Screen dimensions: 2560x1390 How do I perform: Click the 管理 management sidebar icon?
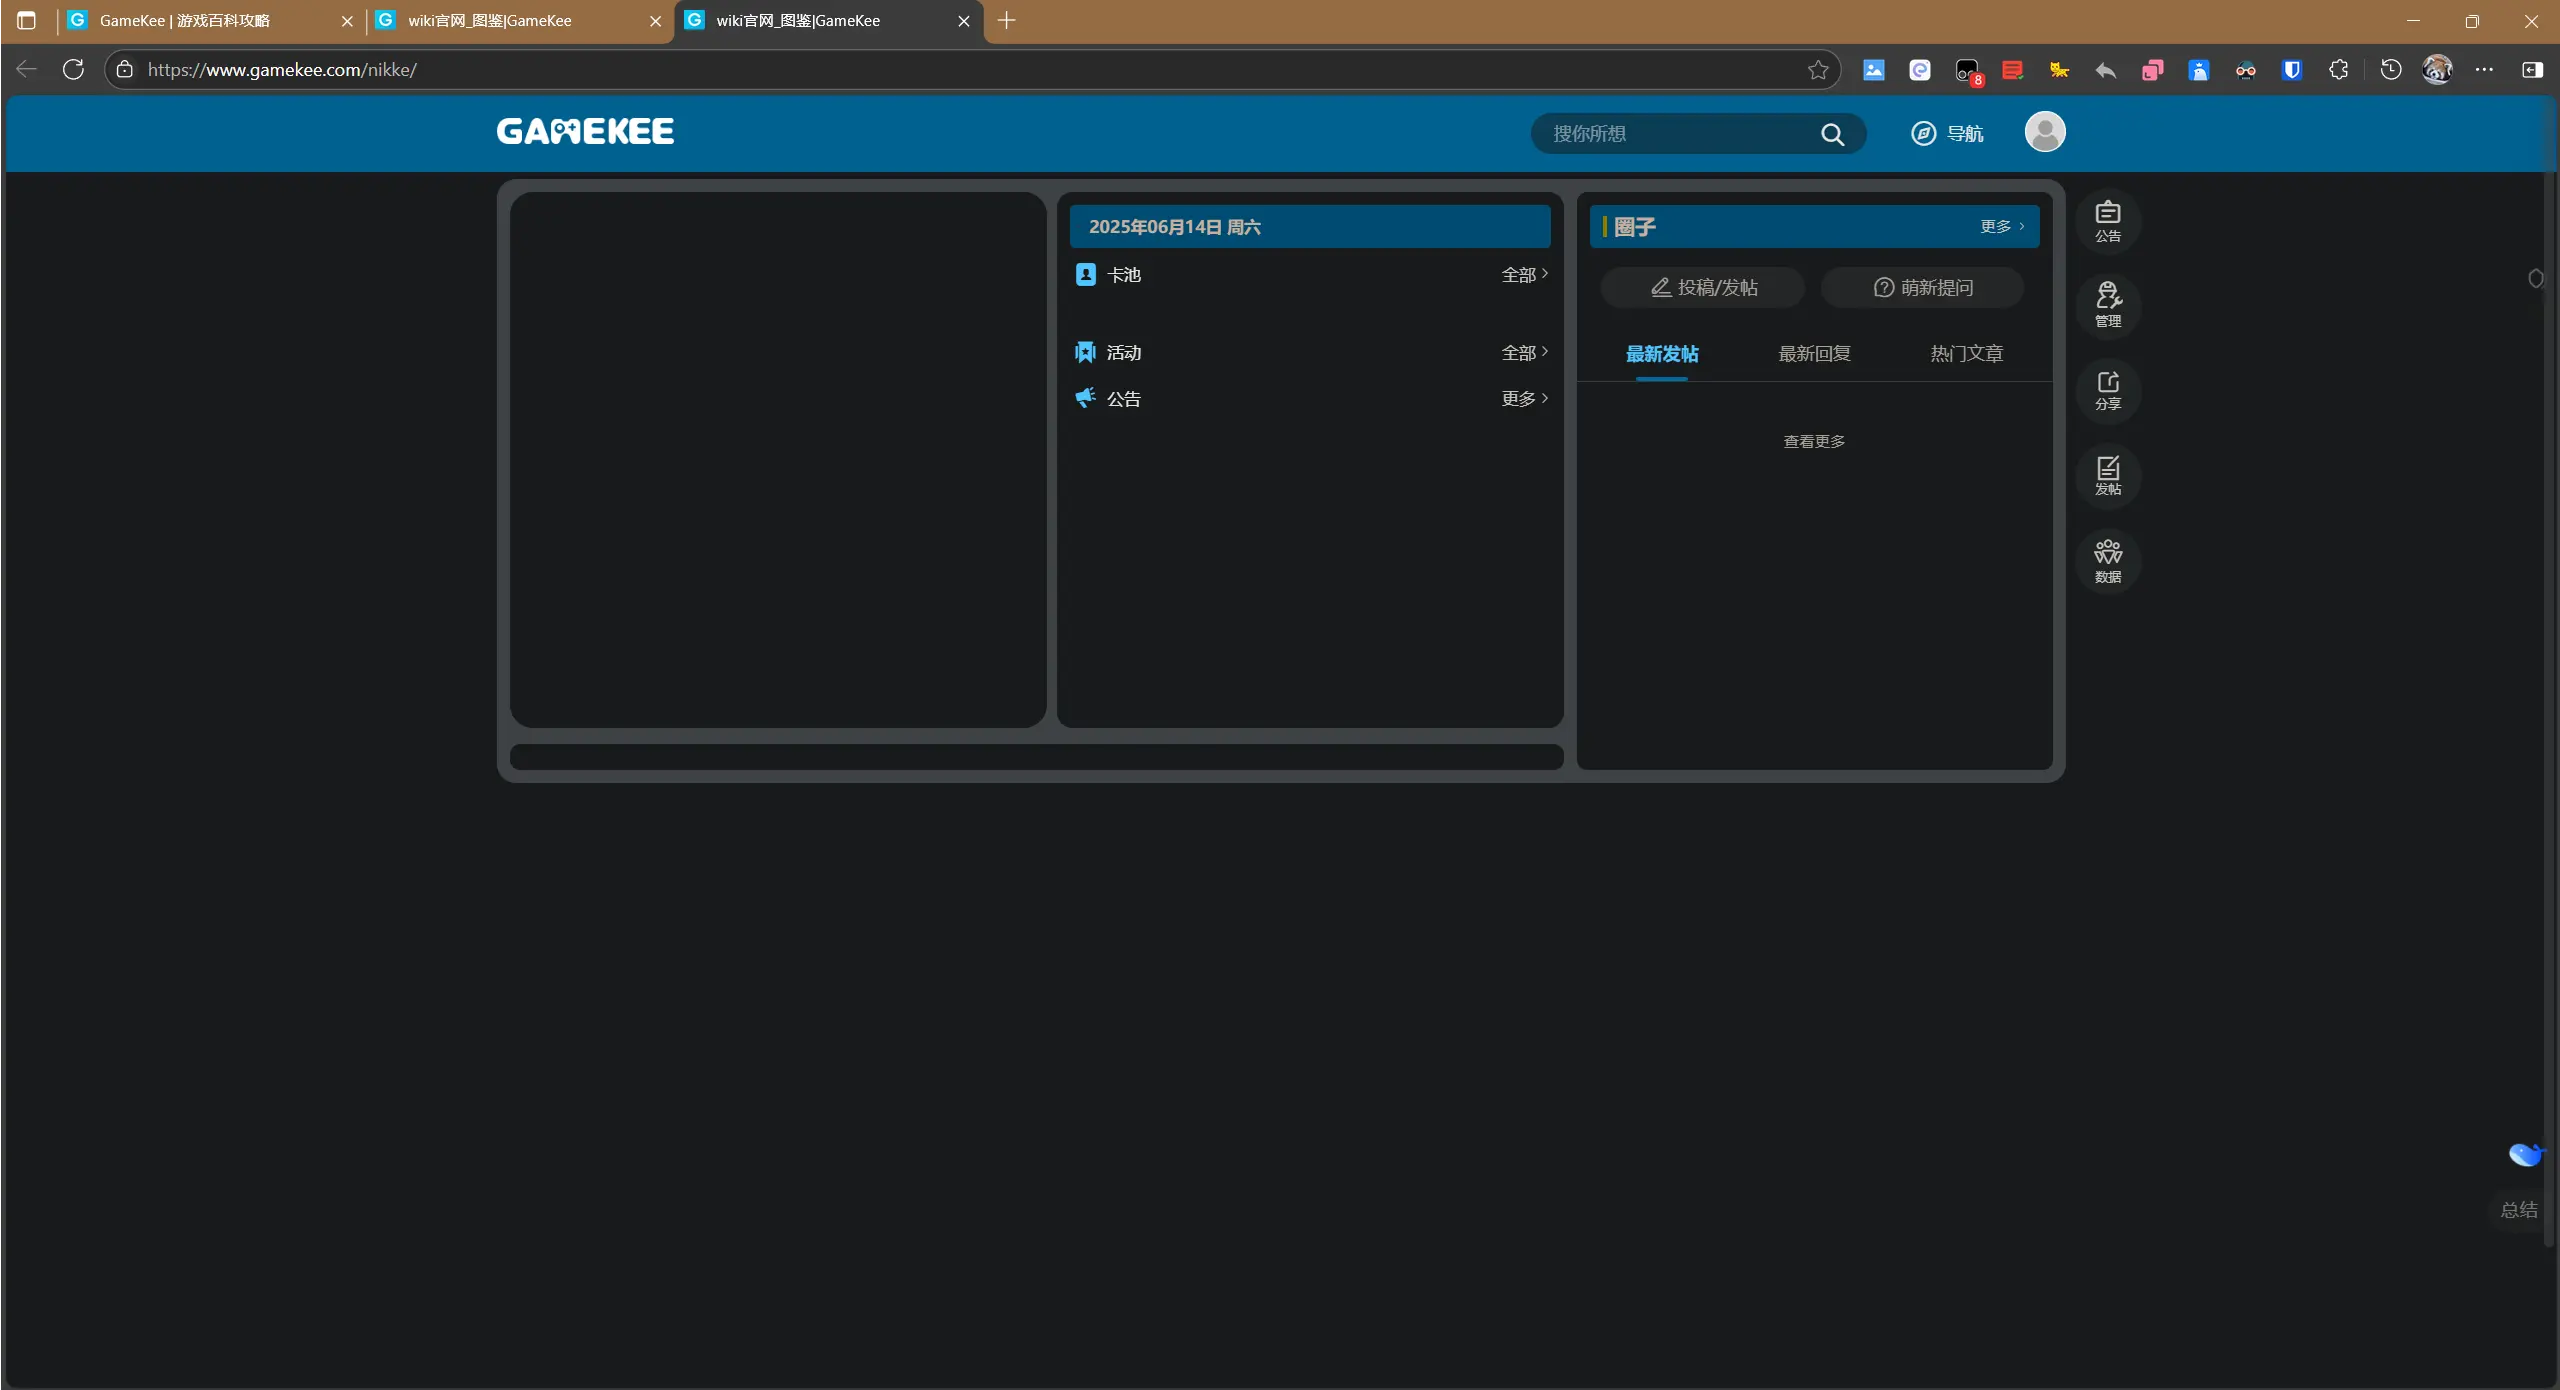tap(2107, 305)
